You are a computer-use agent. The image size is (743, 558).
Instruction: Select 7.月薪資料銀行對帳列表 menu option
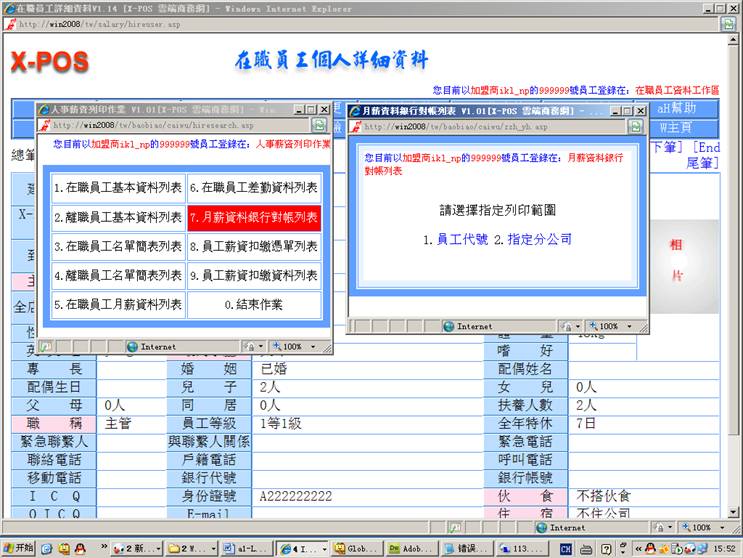tap(254, 217)
